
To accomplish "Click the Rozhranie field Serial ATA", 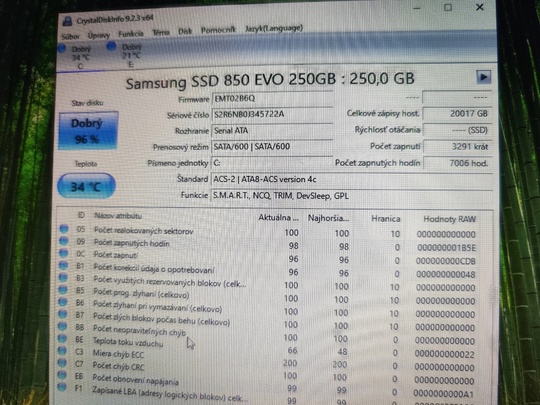I will [272, 131].
